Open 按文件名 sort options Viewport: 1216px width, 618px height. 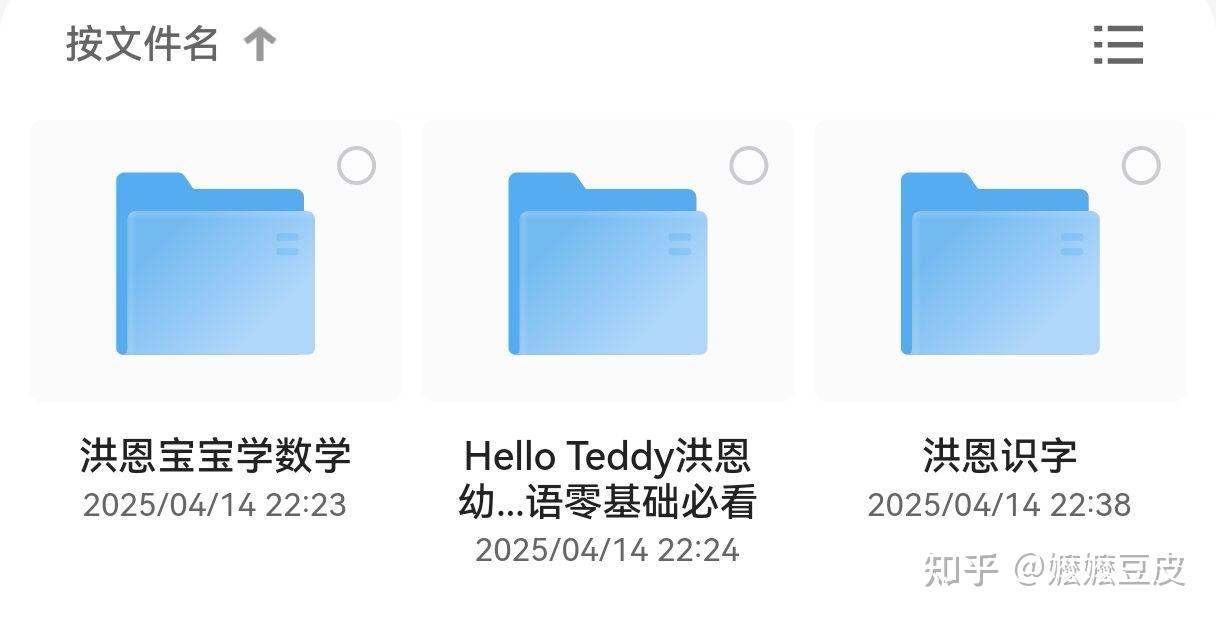(x=142, y=44)
